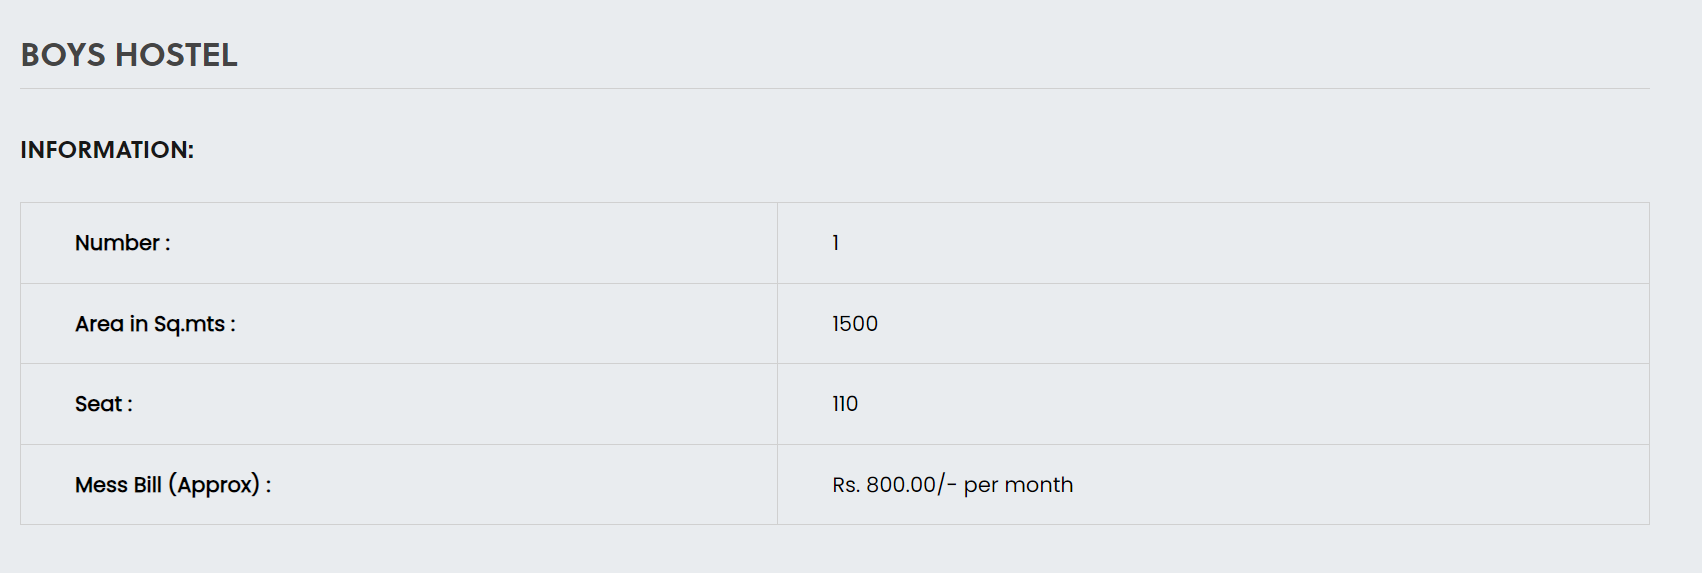Image resolution: width=1702 pixels, height=573 pixels.
Task: Click the (Approx) text
Action: pyautogui.click(x=214, y=485)
